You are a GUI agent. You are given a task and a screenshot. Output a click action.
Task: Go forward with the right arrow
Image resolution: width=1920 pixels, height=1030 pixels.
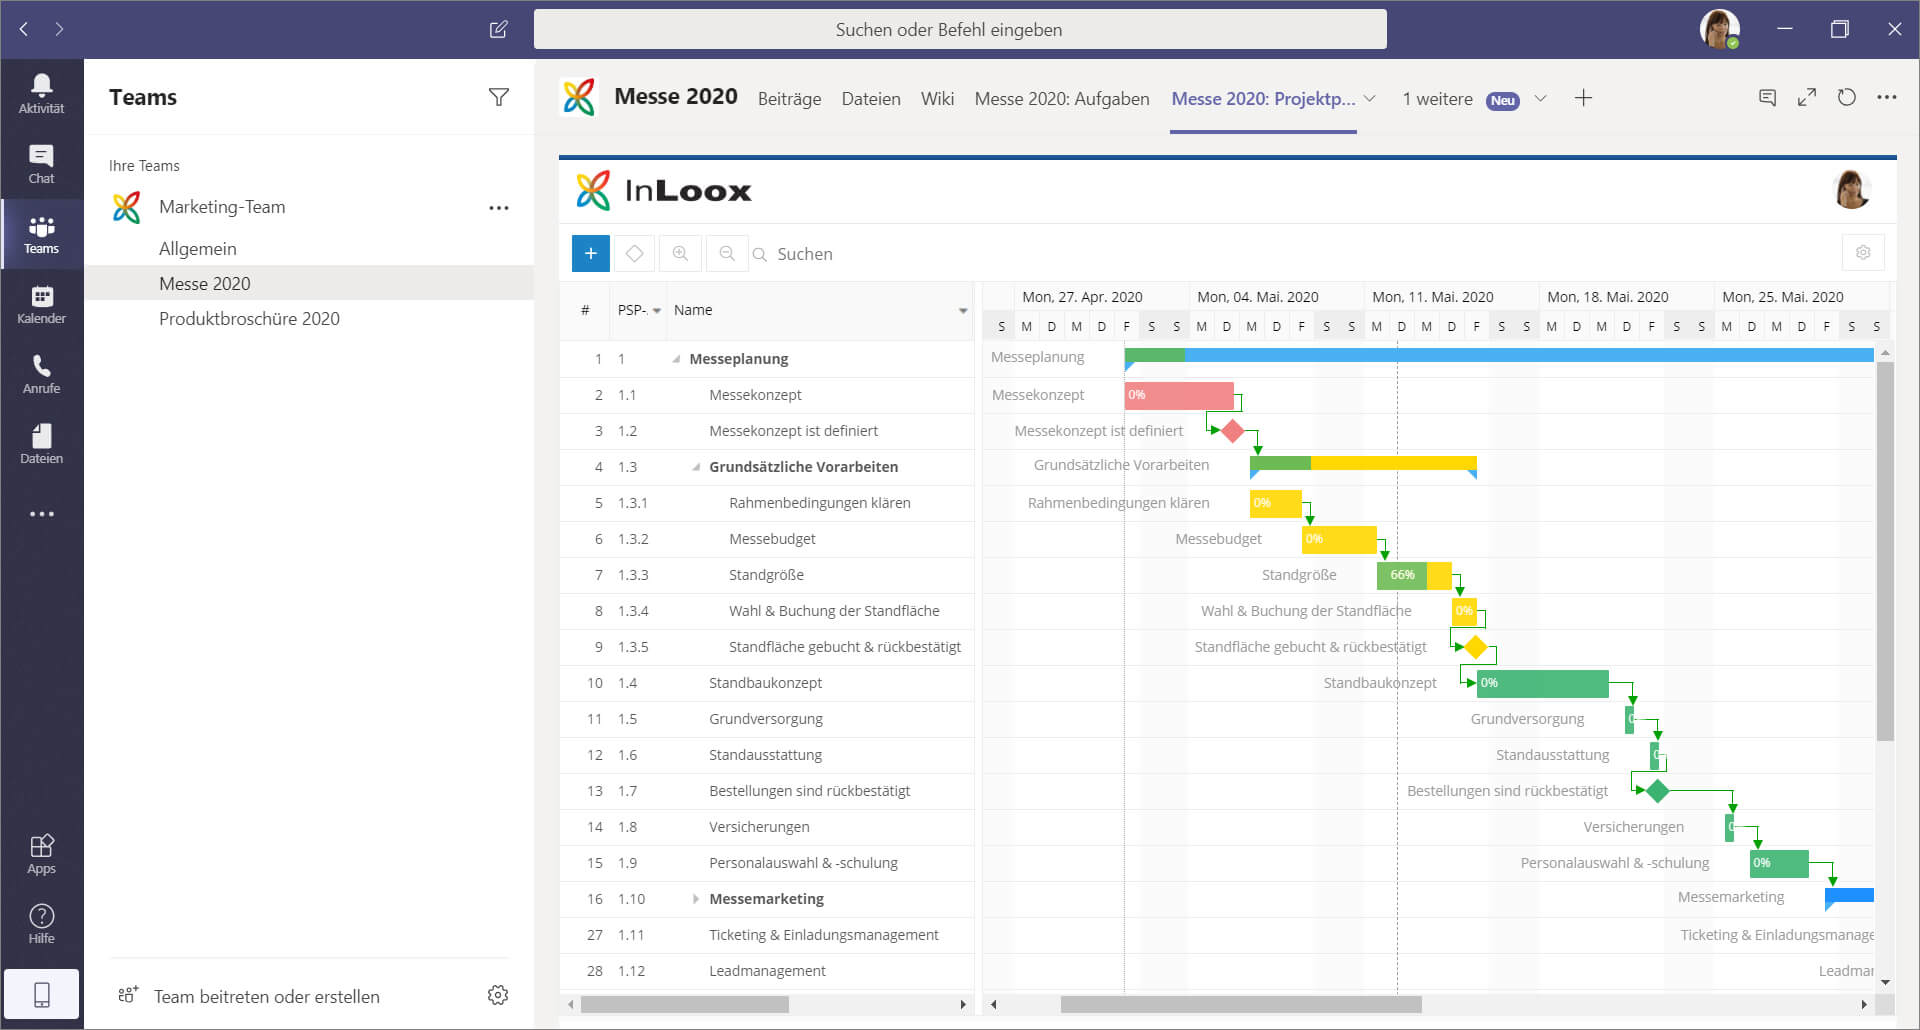click(x=60, y=29)
